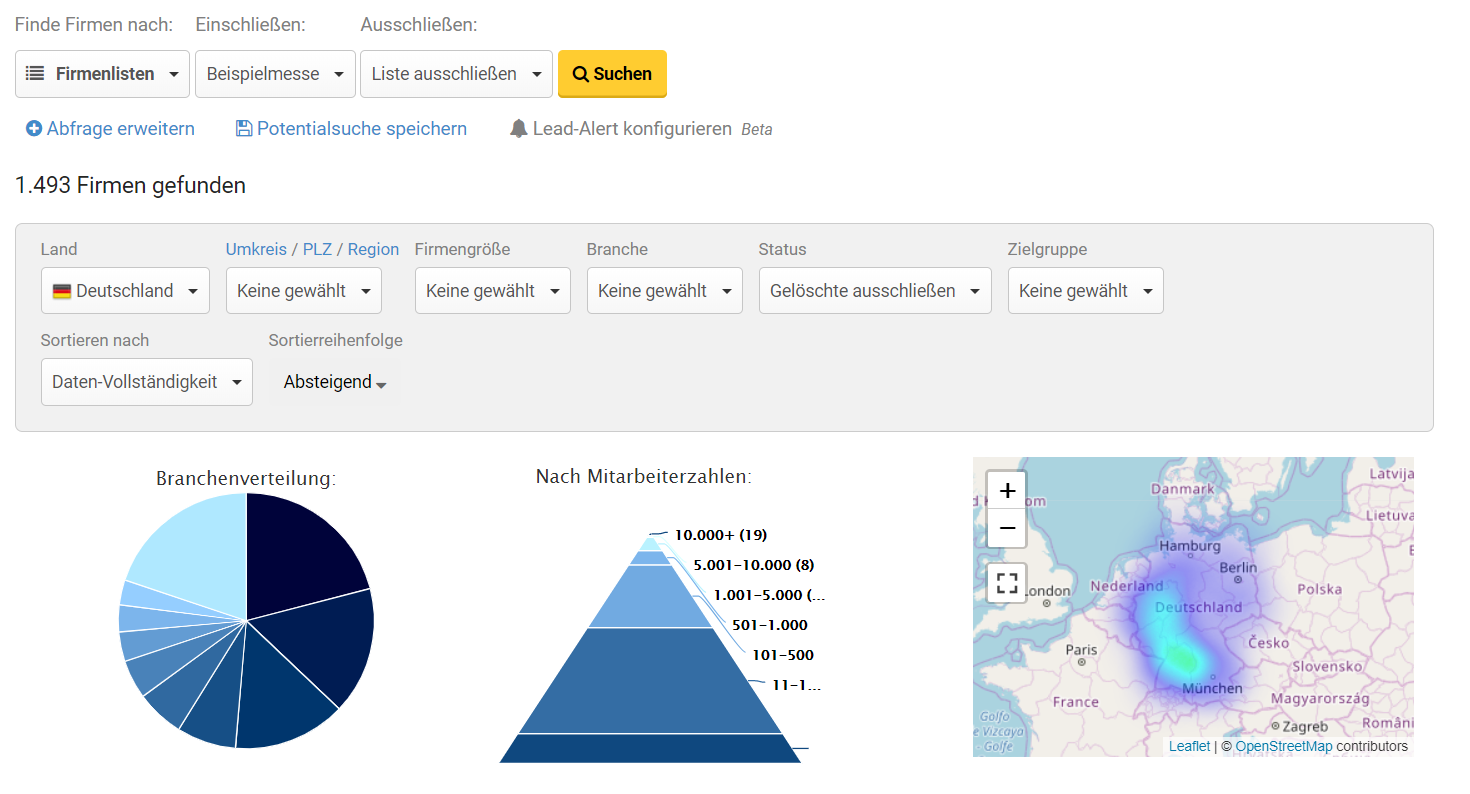Click the plus icon beside Abfrage erweitern
1470x794 pixels.
click(x=34, y=129)
